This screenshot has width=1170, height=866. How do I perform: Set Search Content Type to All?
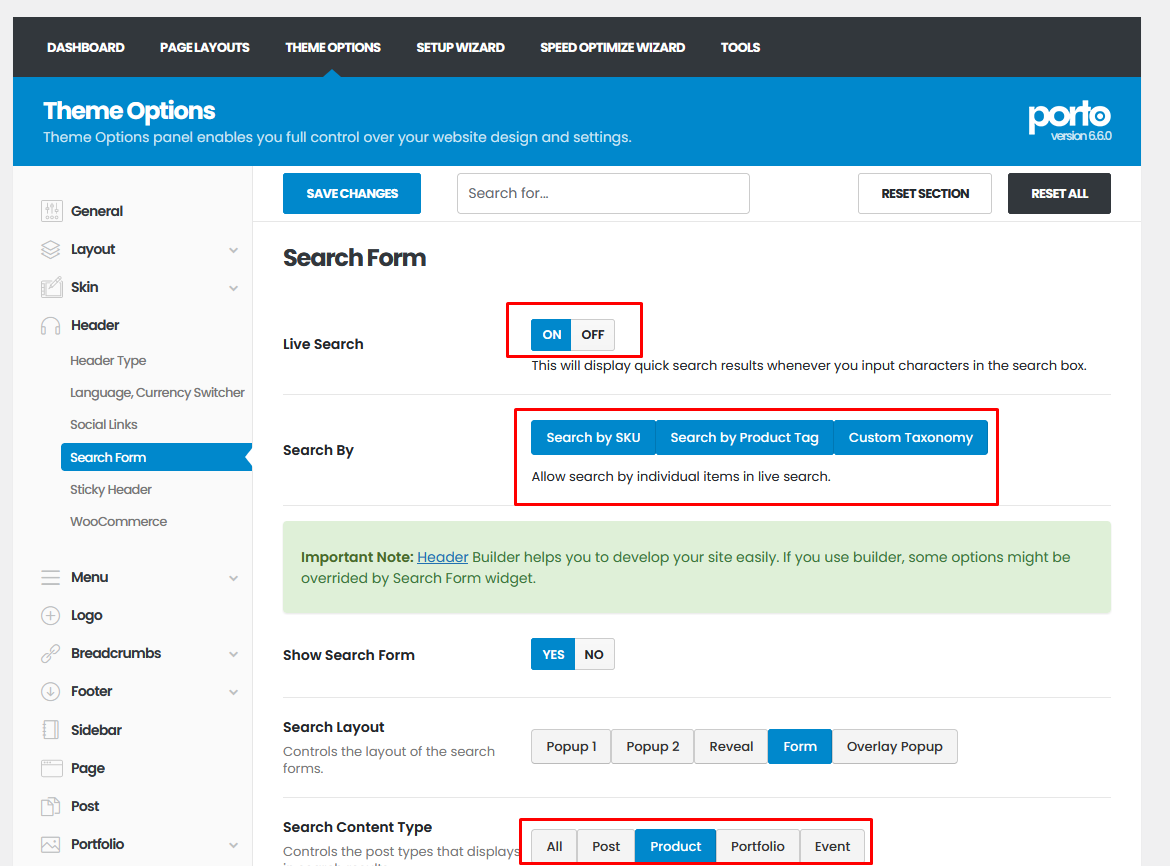554,847
